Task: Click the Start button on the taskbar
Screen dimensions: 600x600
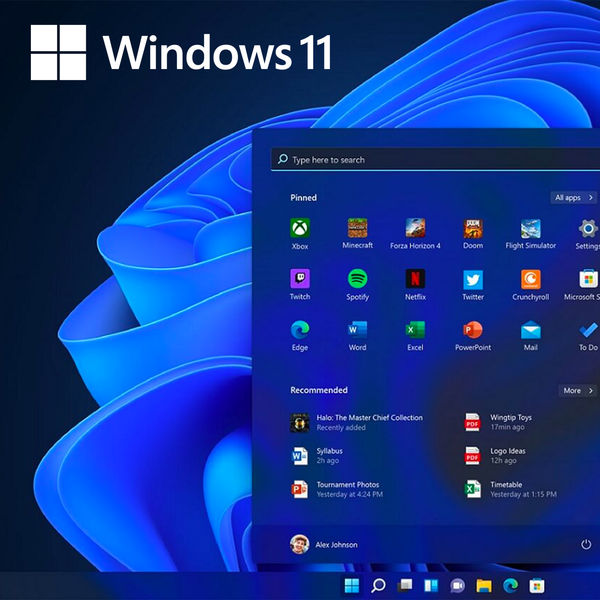Action: tap(352, 585)
